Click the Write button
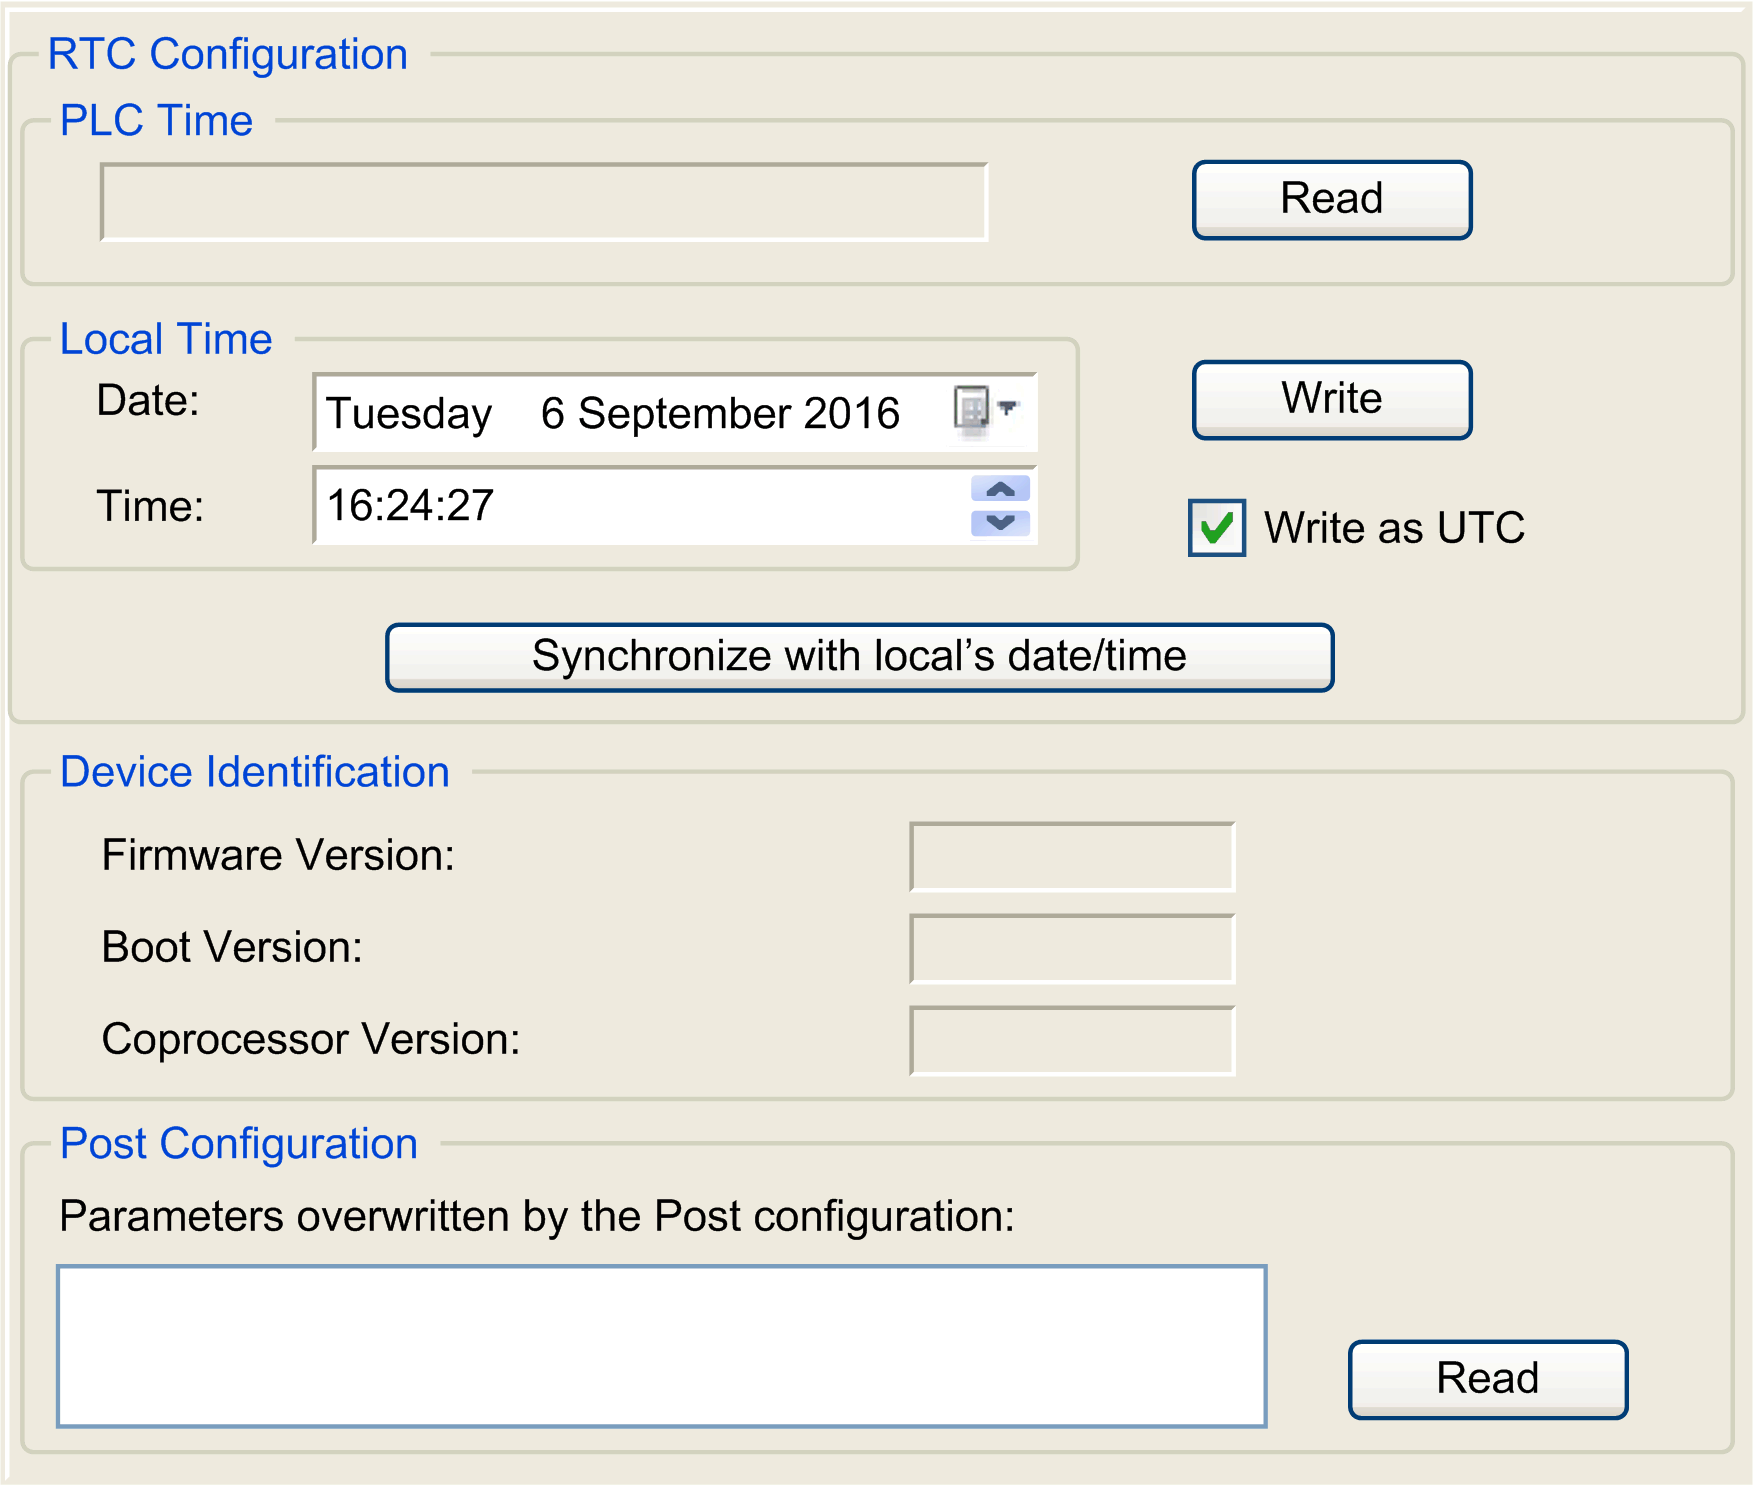1753x1486 pixels. [1332, 399]
